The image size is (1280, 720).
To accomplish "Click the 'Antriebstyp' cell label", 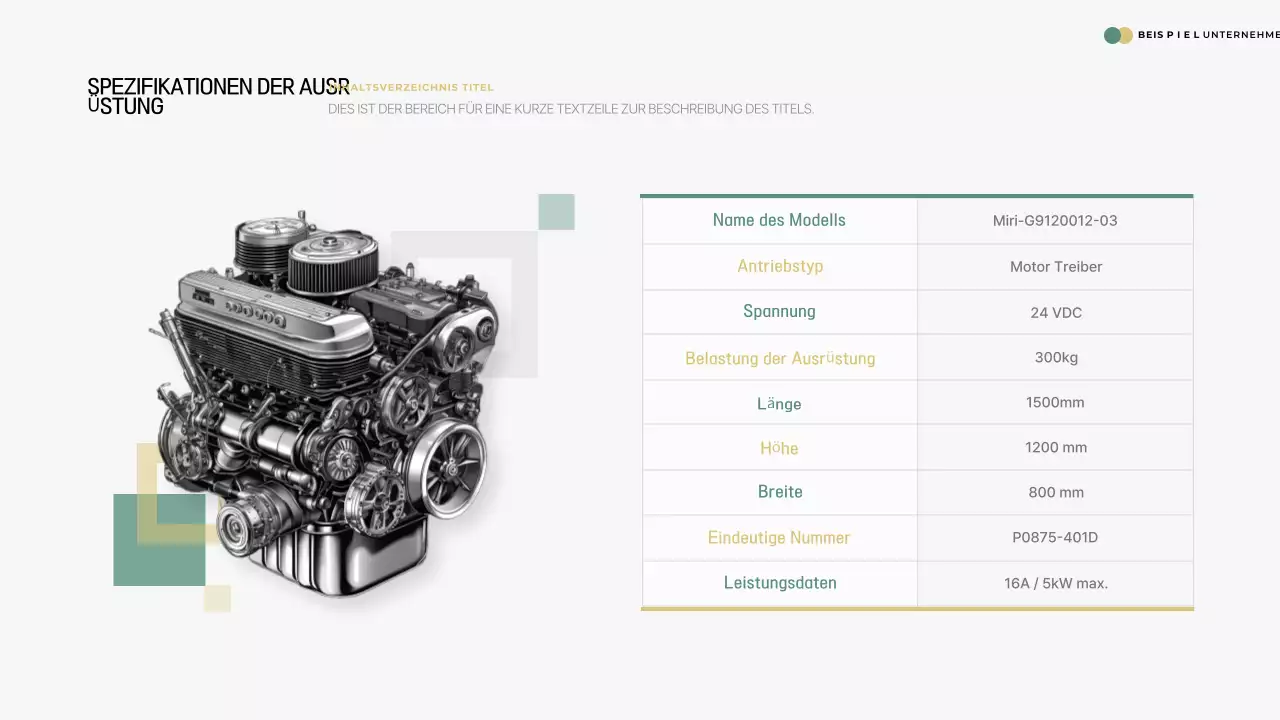I will click(x=779, y=266).
